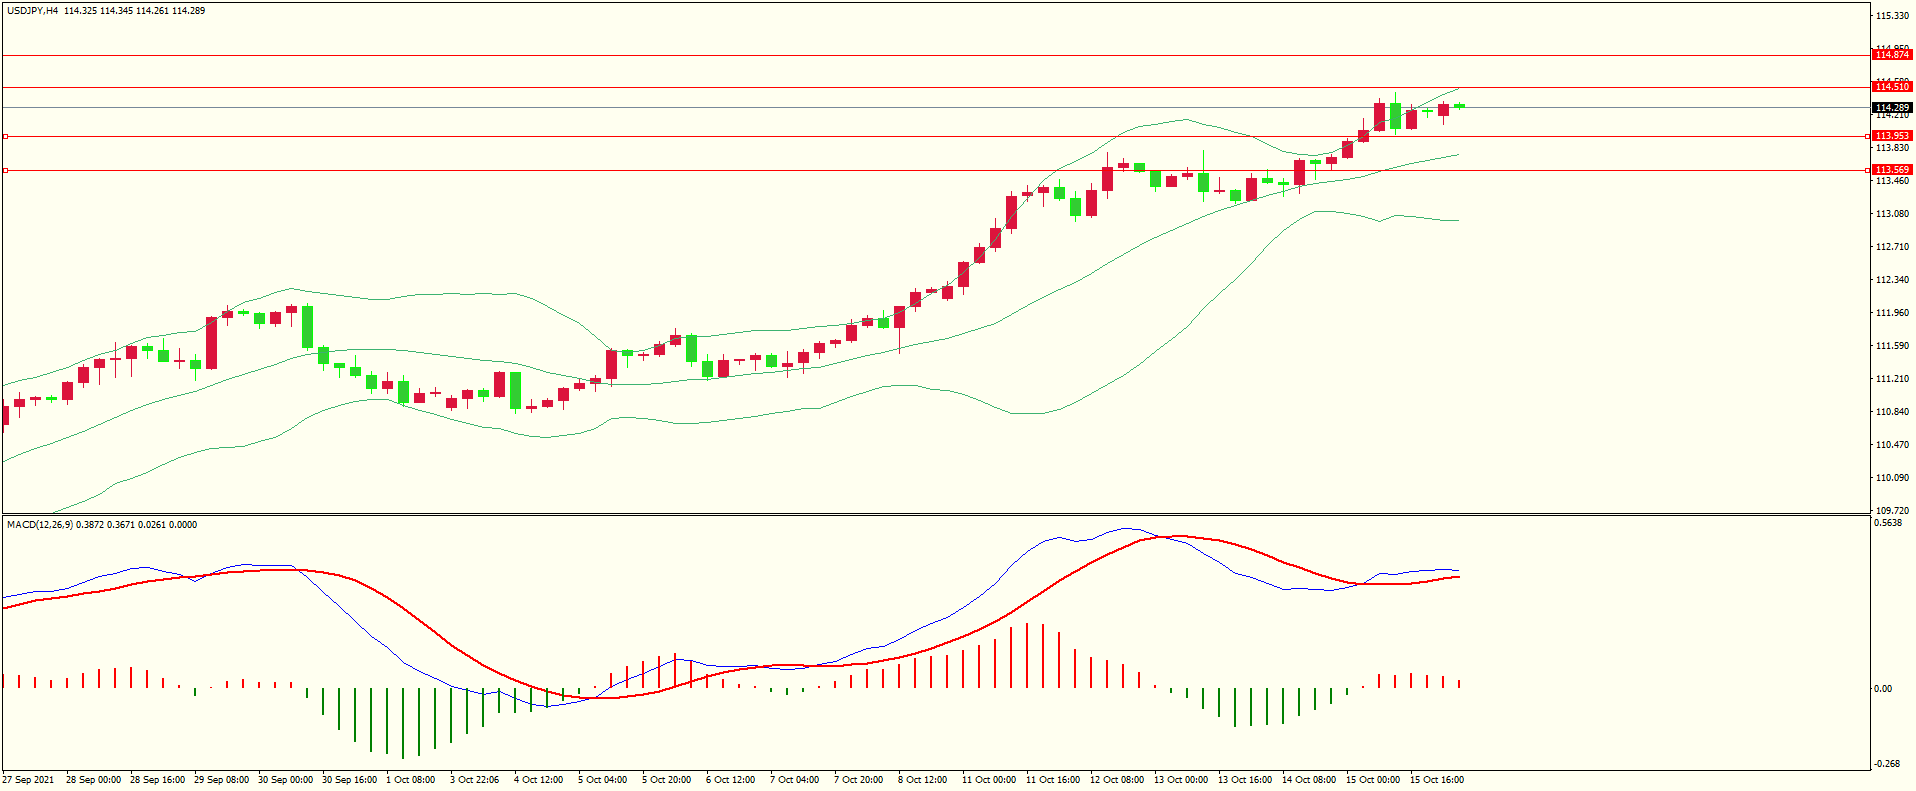Image resolution: width=1916 pixels, height=791 pixels.
Task: Click the 27 Sep 2021 date label
Action: point(29,780)
